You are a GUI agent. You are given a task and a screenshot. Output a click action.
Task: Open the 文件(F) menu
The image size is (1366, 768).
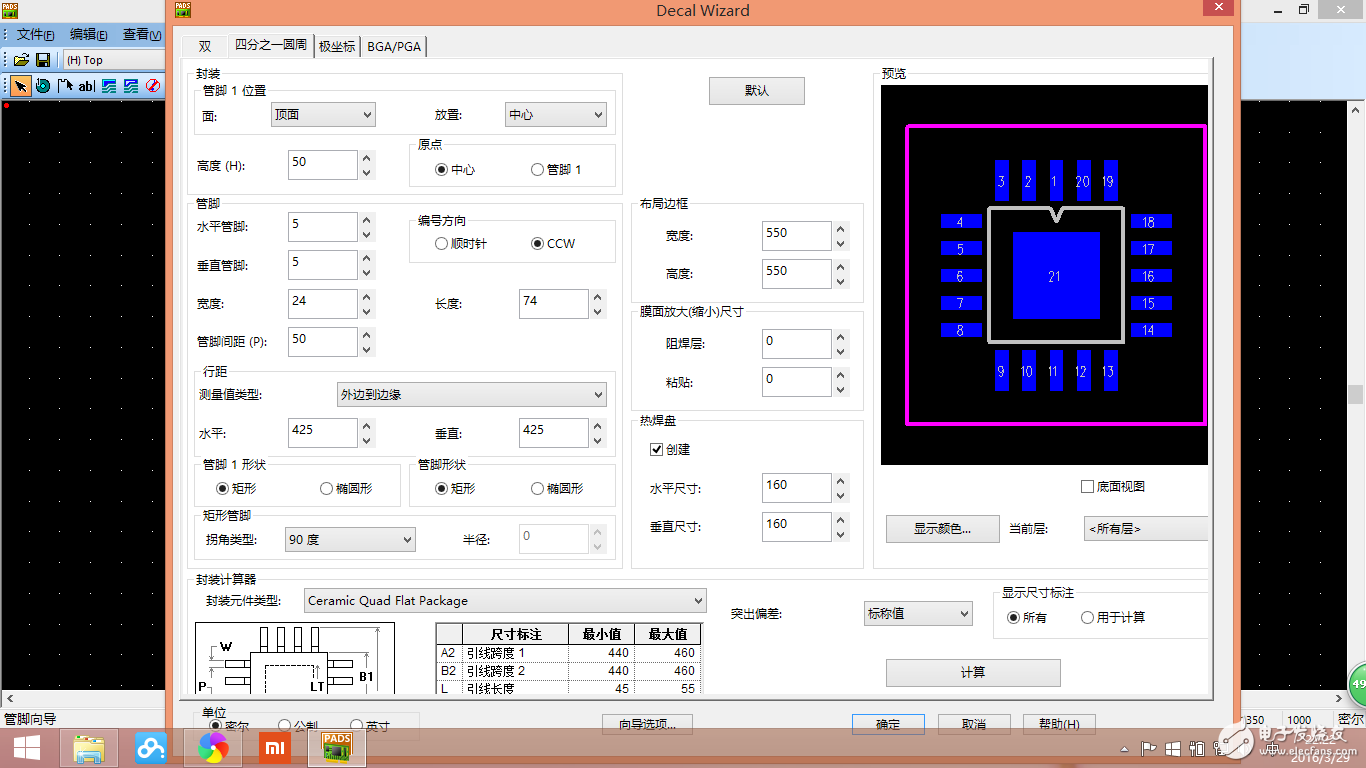click(x=35, y=35)
